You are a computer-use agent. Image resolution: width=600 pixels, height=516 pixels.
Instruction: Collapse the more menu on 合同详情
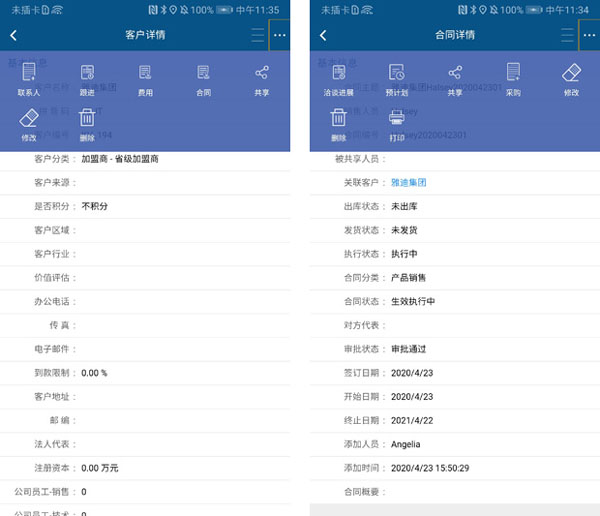tap(588, 35)
